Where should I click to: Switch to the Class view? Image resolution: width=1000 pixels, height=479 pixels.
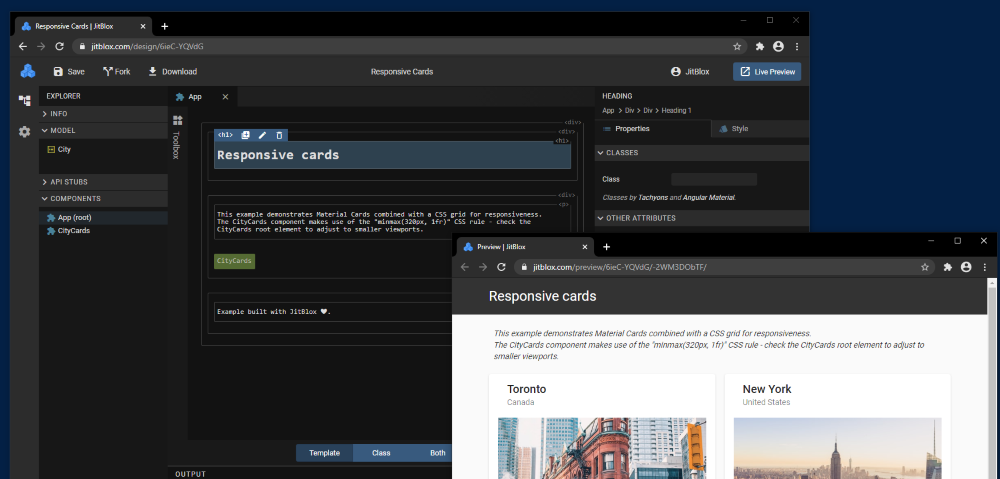pyautogui.click(x=381, y=453)
